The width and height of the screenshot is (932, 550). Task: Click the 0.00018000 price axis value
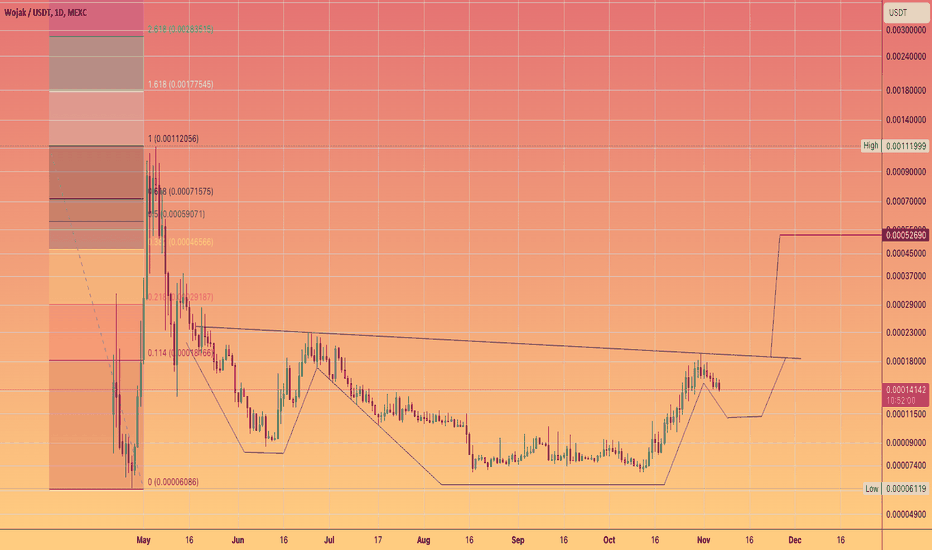(x=906, y=361)
